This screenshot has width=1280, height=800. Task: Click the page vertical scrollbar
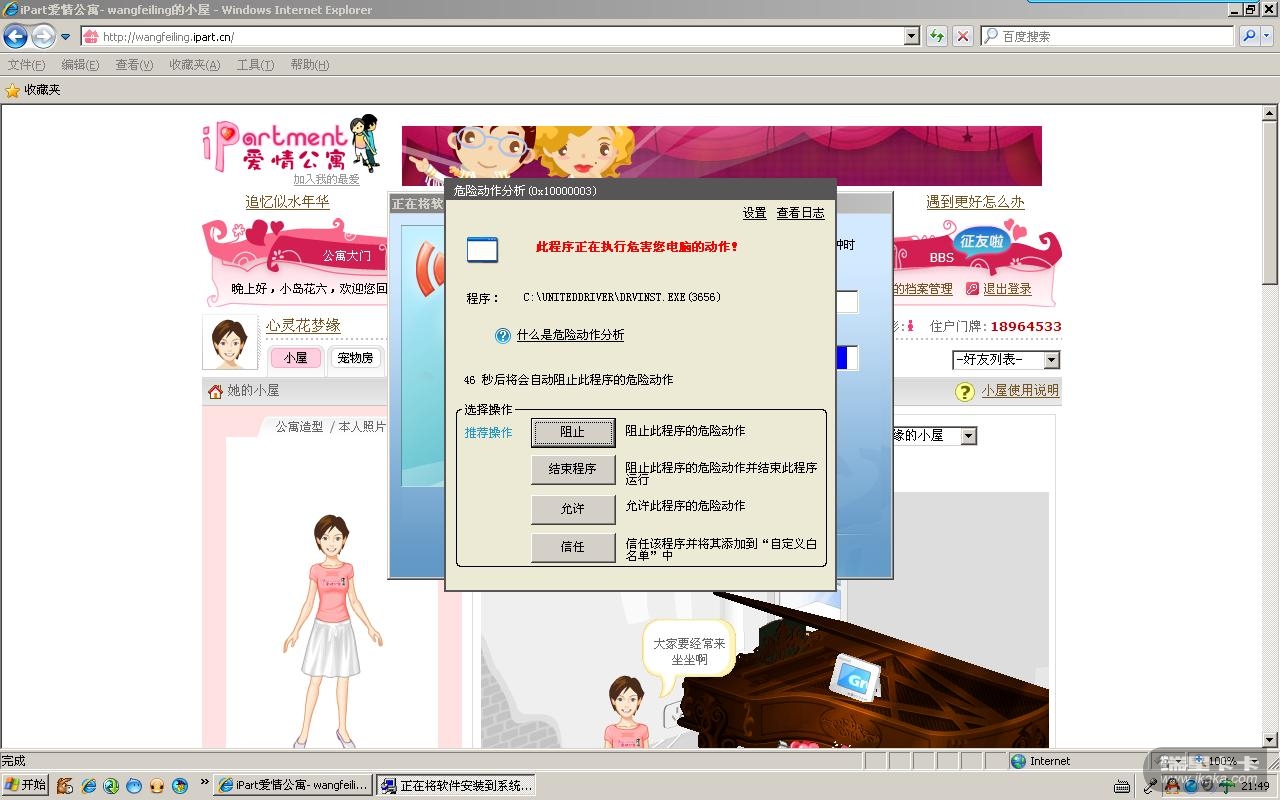(1270, 426)
